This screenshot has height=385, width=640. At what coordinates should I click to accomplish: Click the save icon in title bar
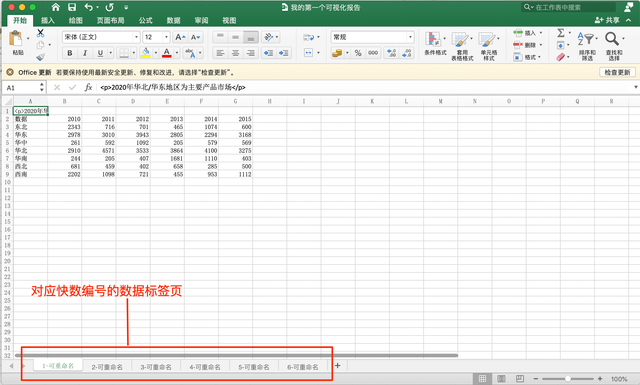coord(72,7)
